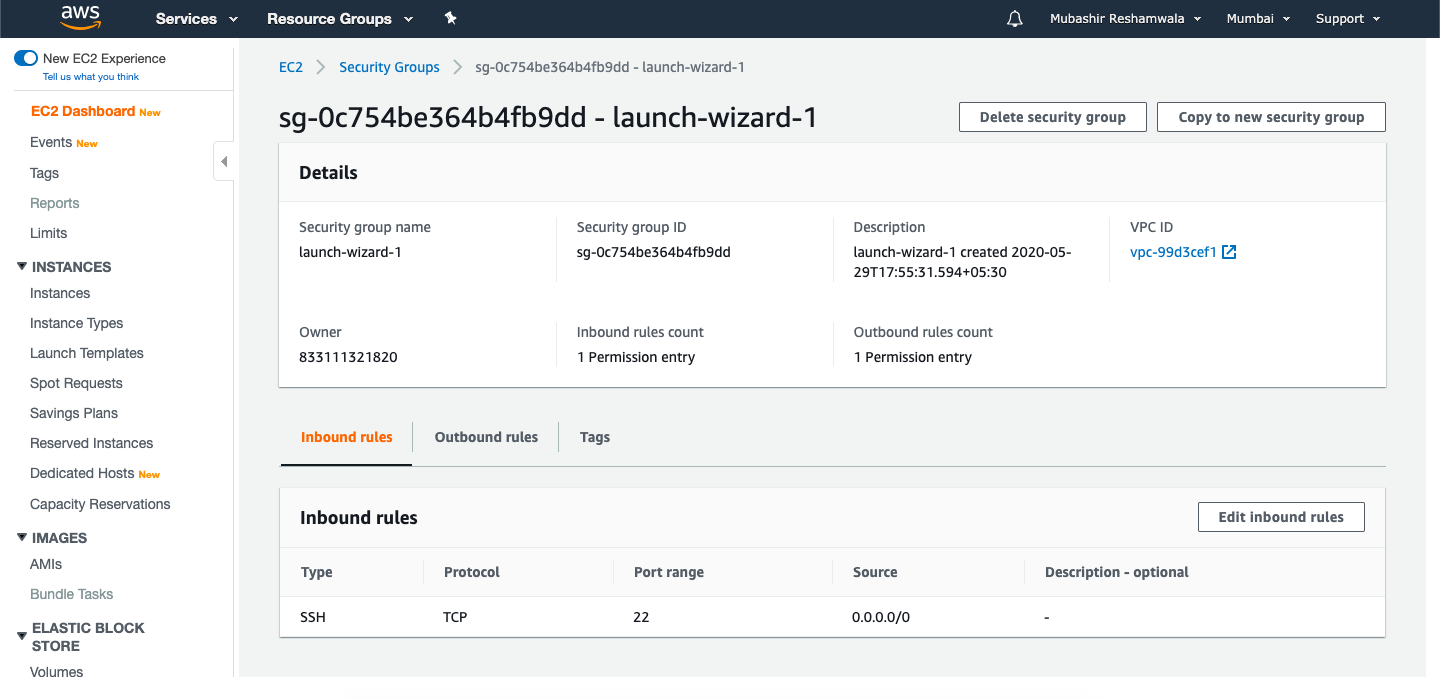Open Dedicated Hosts in sidebar
The height and width of the screenshot is (699, 1440).
[x=82, y=473]
